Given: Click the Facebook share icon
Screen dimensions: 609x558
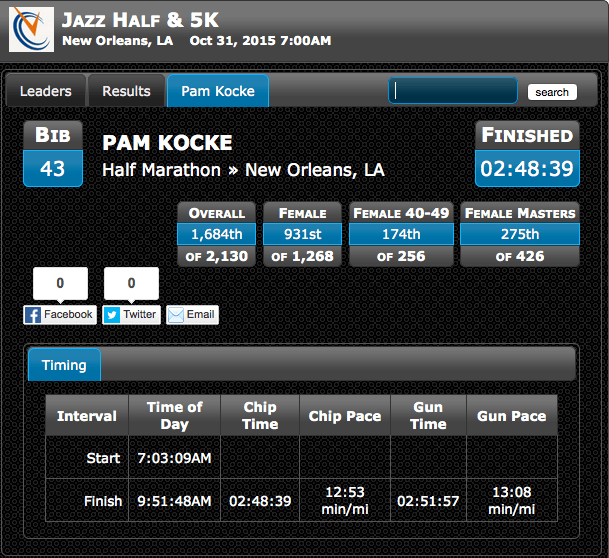Looking at the screenshot, I should (33, 315).
